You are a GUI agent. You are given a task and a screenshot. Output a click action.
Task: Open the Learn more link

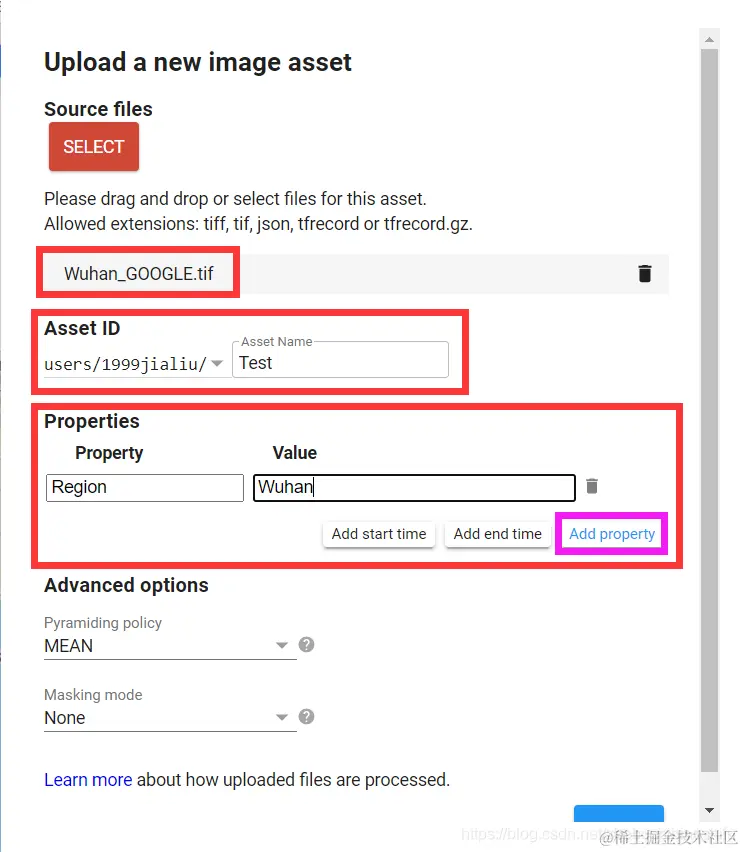[88, 780]
